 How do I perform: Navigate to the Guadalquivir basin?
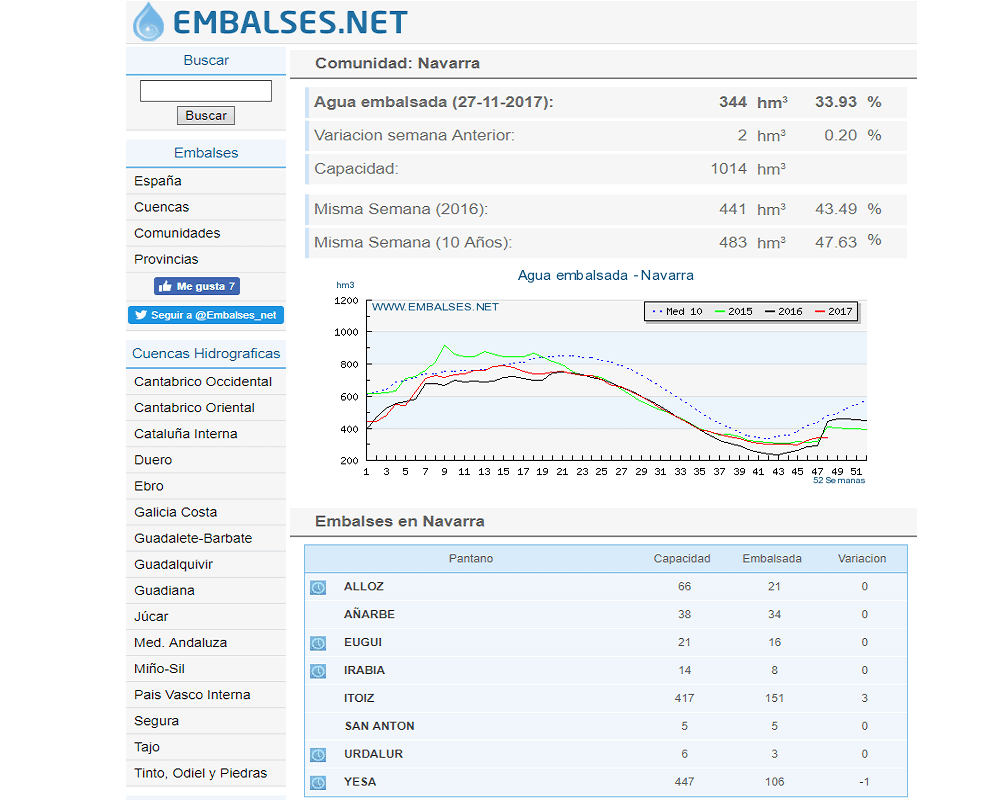pyautogui.click(x=173, y=564)
